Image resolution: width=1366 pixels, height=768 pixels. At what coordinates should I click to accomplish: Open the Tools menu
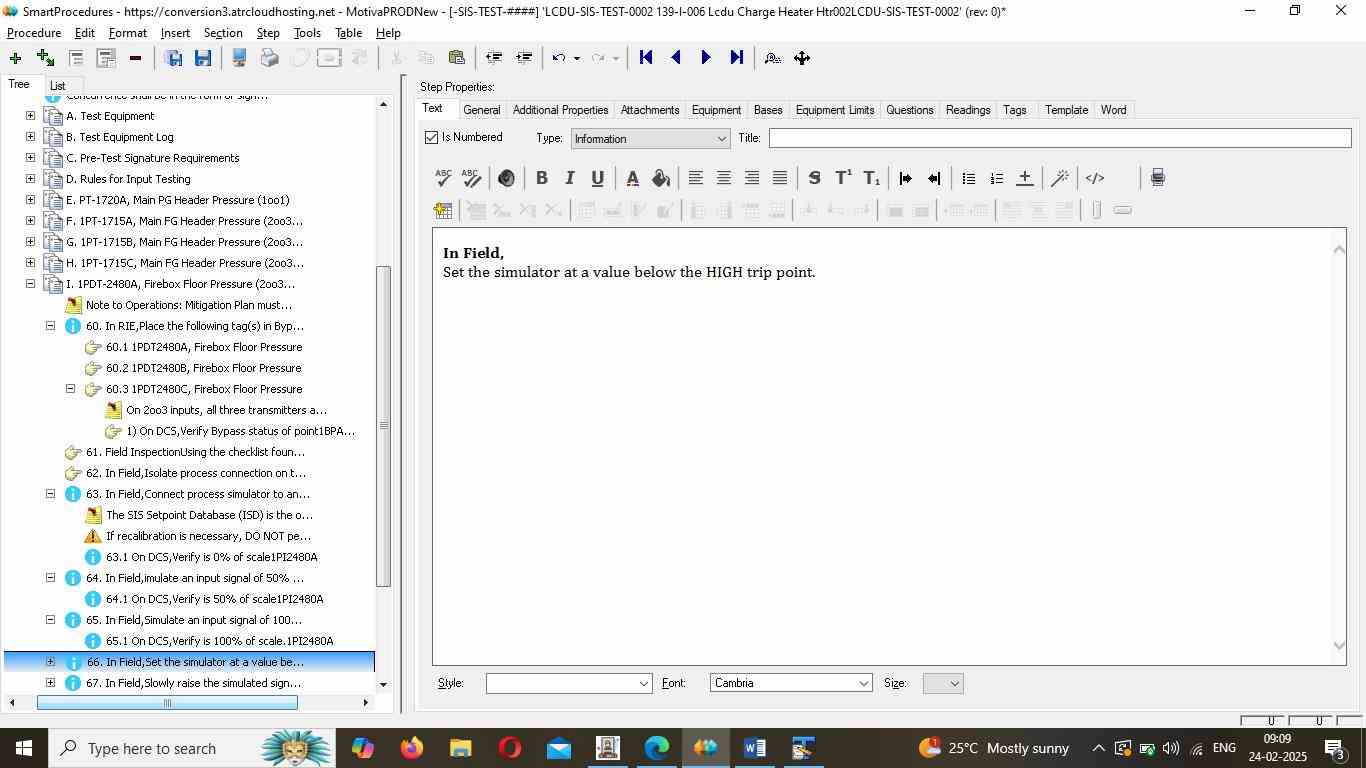(x=307, y=33)
